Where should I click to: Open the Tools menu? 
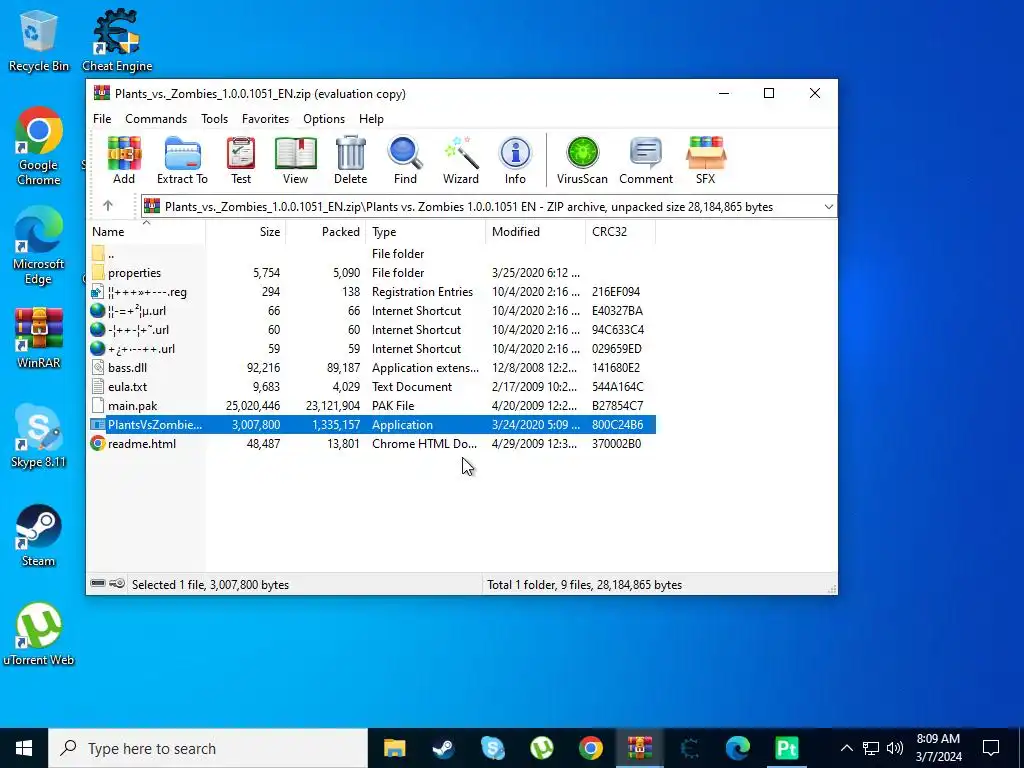point(214,119)
